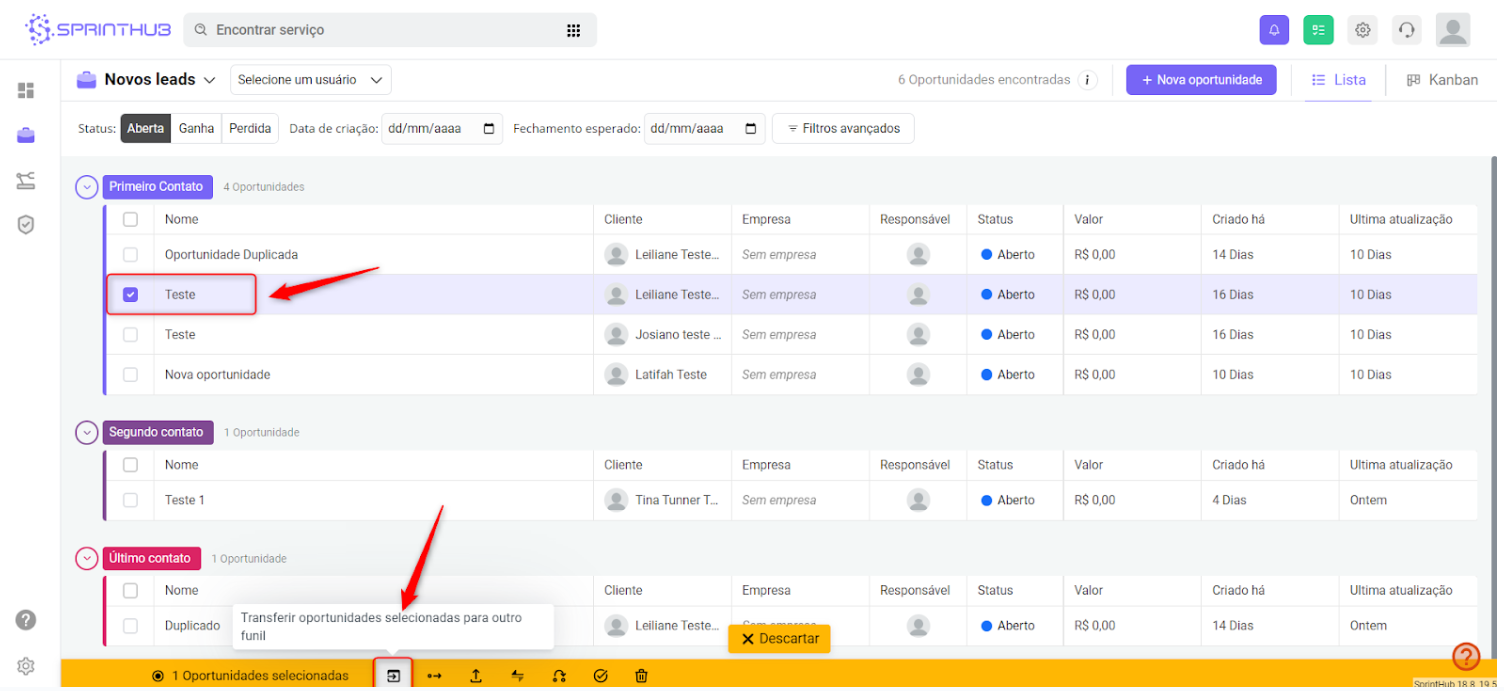This screenshot has width=1504, height=691.
Task: Click the green tasks checklist icon
Action: pyautogui.click(x=1318, y=30)
